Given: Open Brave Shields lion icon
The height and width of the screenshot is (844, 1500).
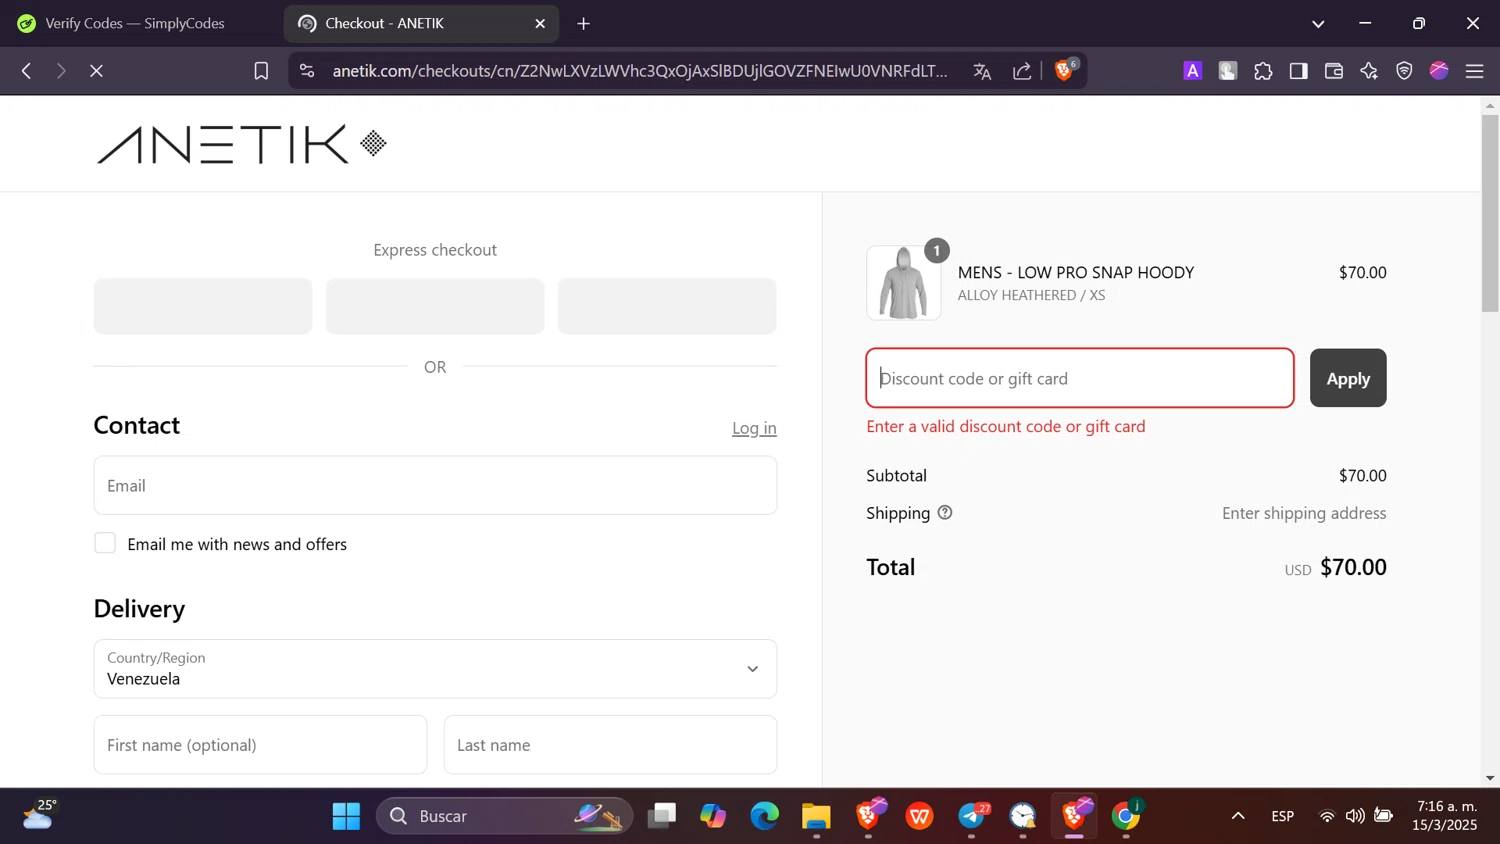Looking at the screenshot, I should (1065, 70).
